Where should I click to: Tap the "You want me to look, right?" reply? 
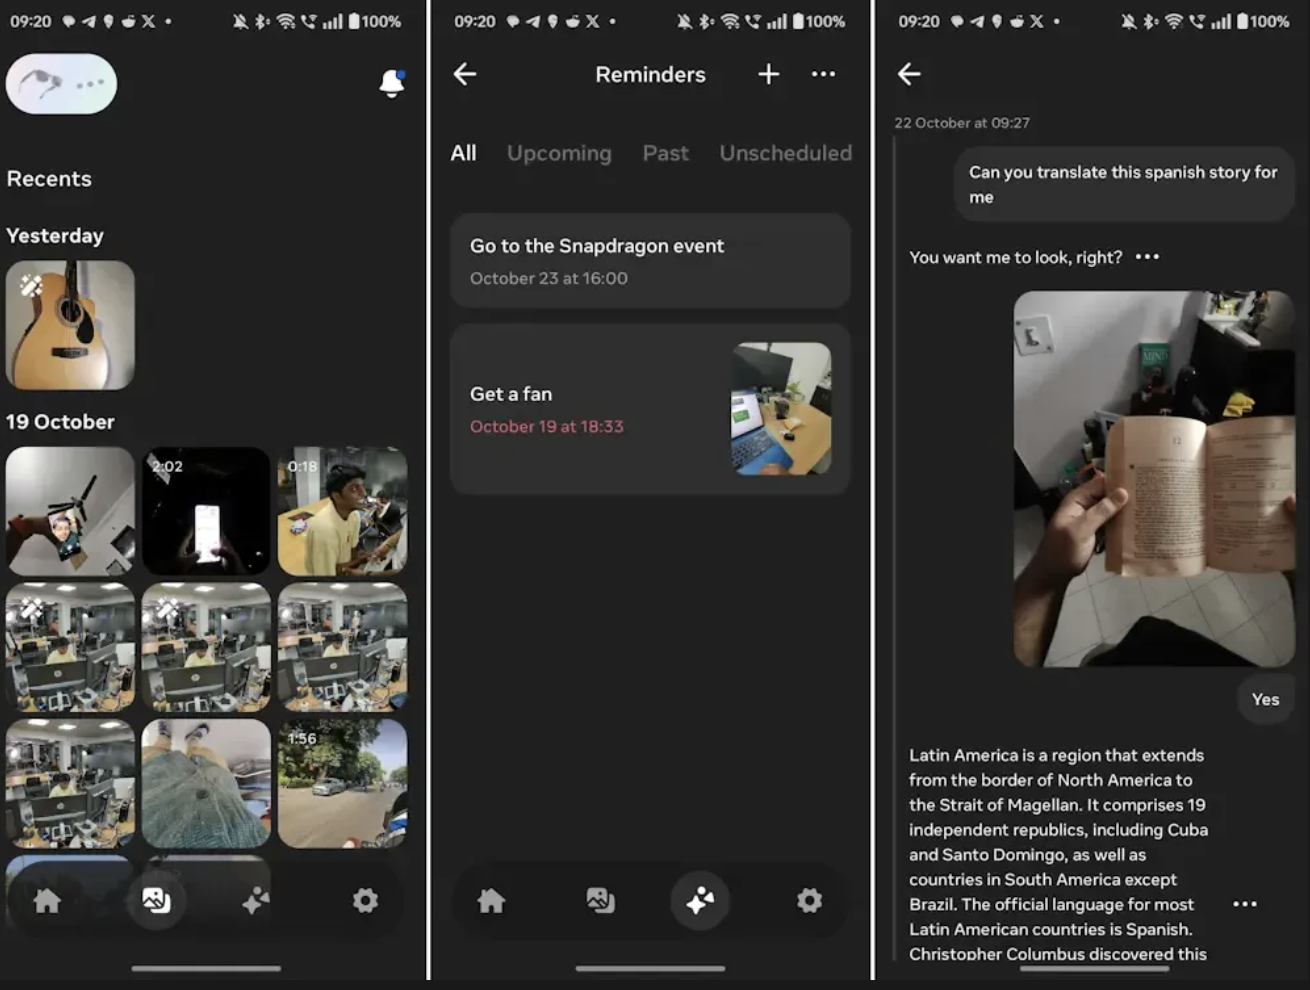point(1015,257)
